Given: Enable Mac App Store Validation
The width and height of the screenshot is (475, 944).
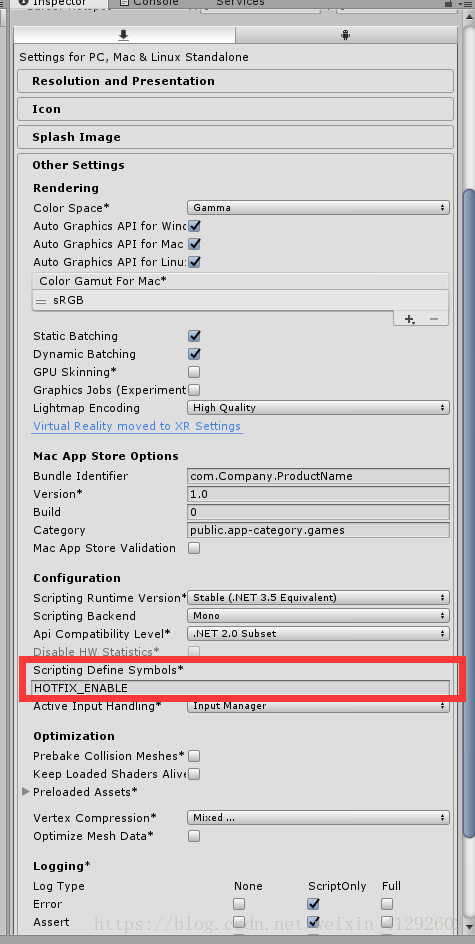Looking at the screenshot, I should pos(194,548).
